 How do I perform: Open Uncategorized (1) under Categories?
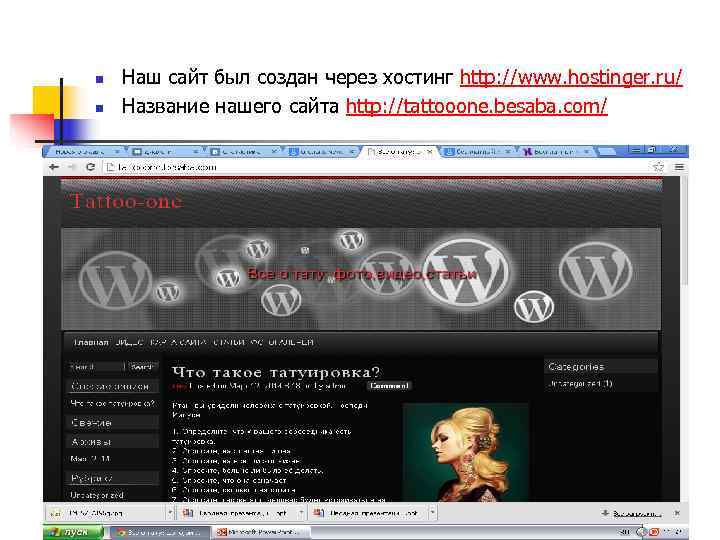(x=580, y=383)
